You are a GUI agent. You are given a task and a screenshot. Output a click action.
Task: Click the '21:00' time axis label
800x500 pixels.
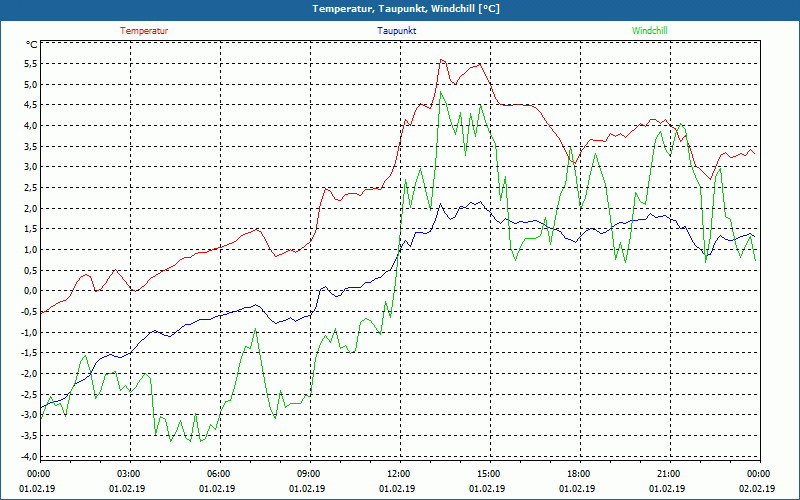[x=667, y=473]
